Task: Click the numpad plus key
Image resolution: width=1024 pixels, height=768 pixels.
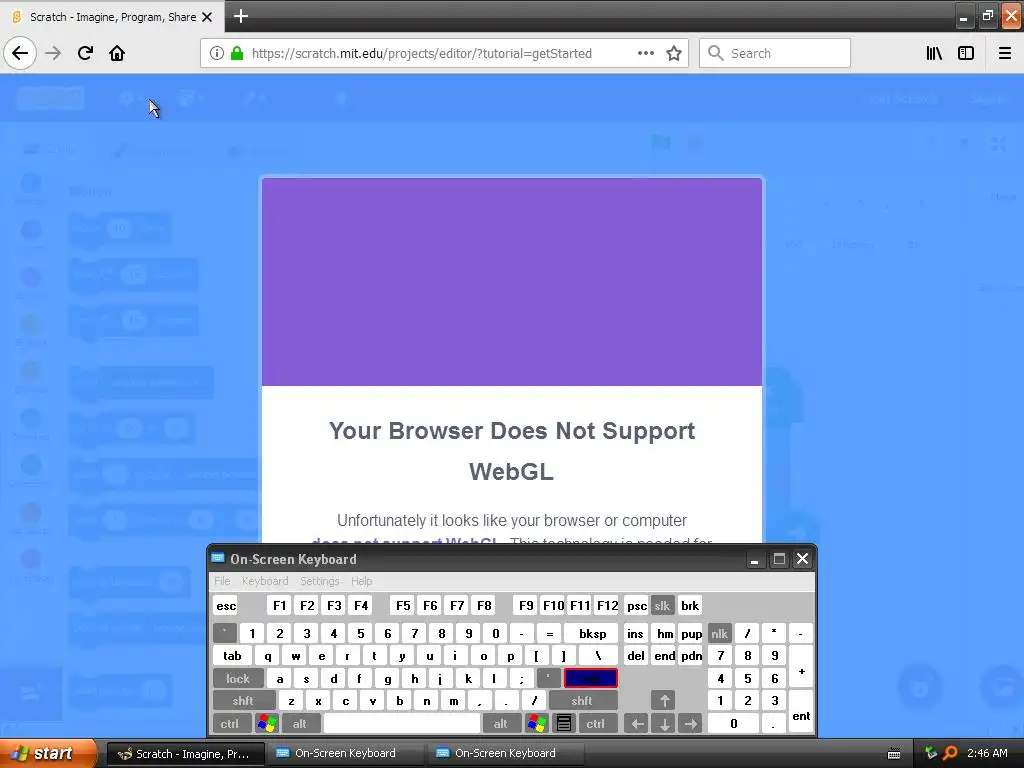Action: pos(801,667)
